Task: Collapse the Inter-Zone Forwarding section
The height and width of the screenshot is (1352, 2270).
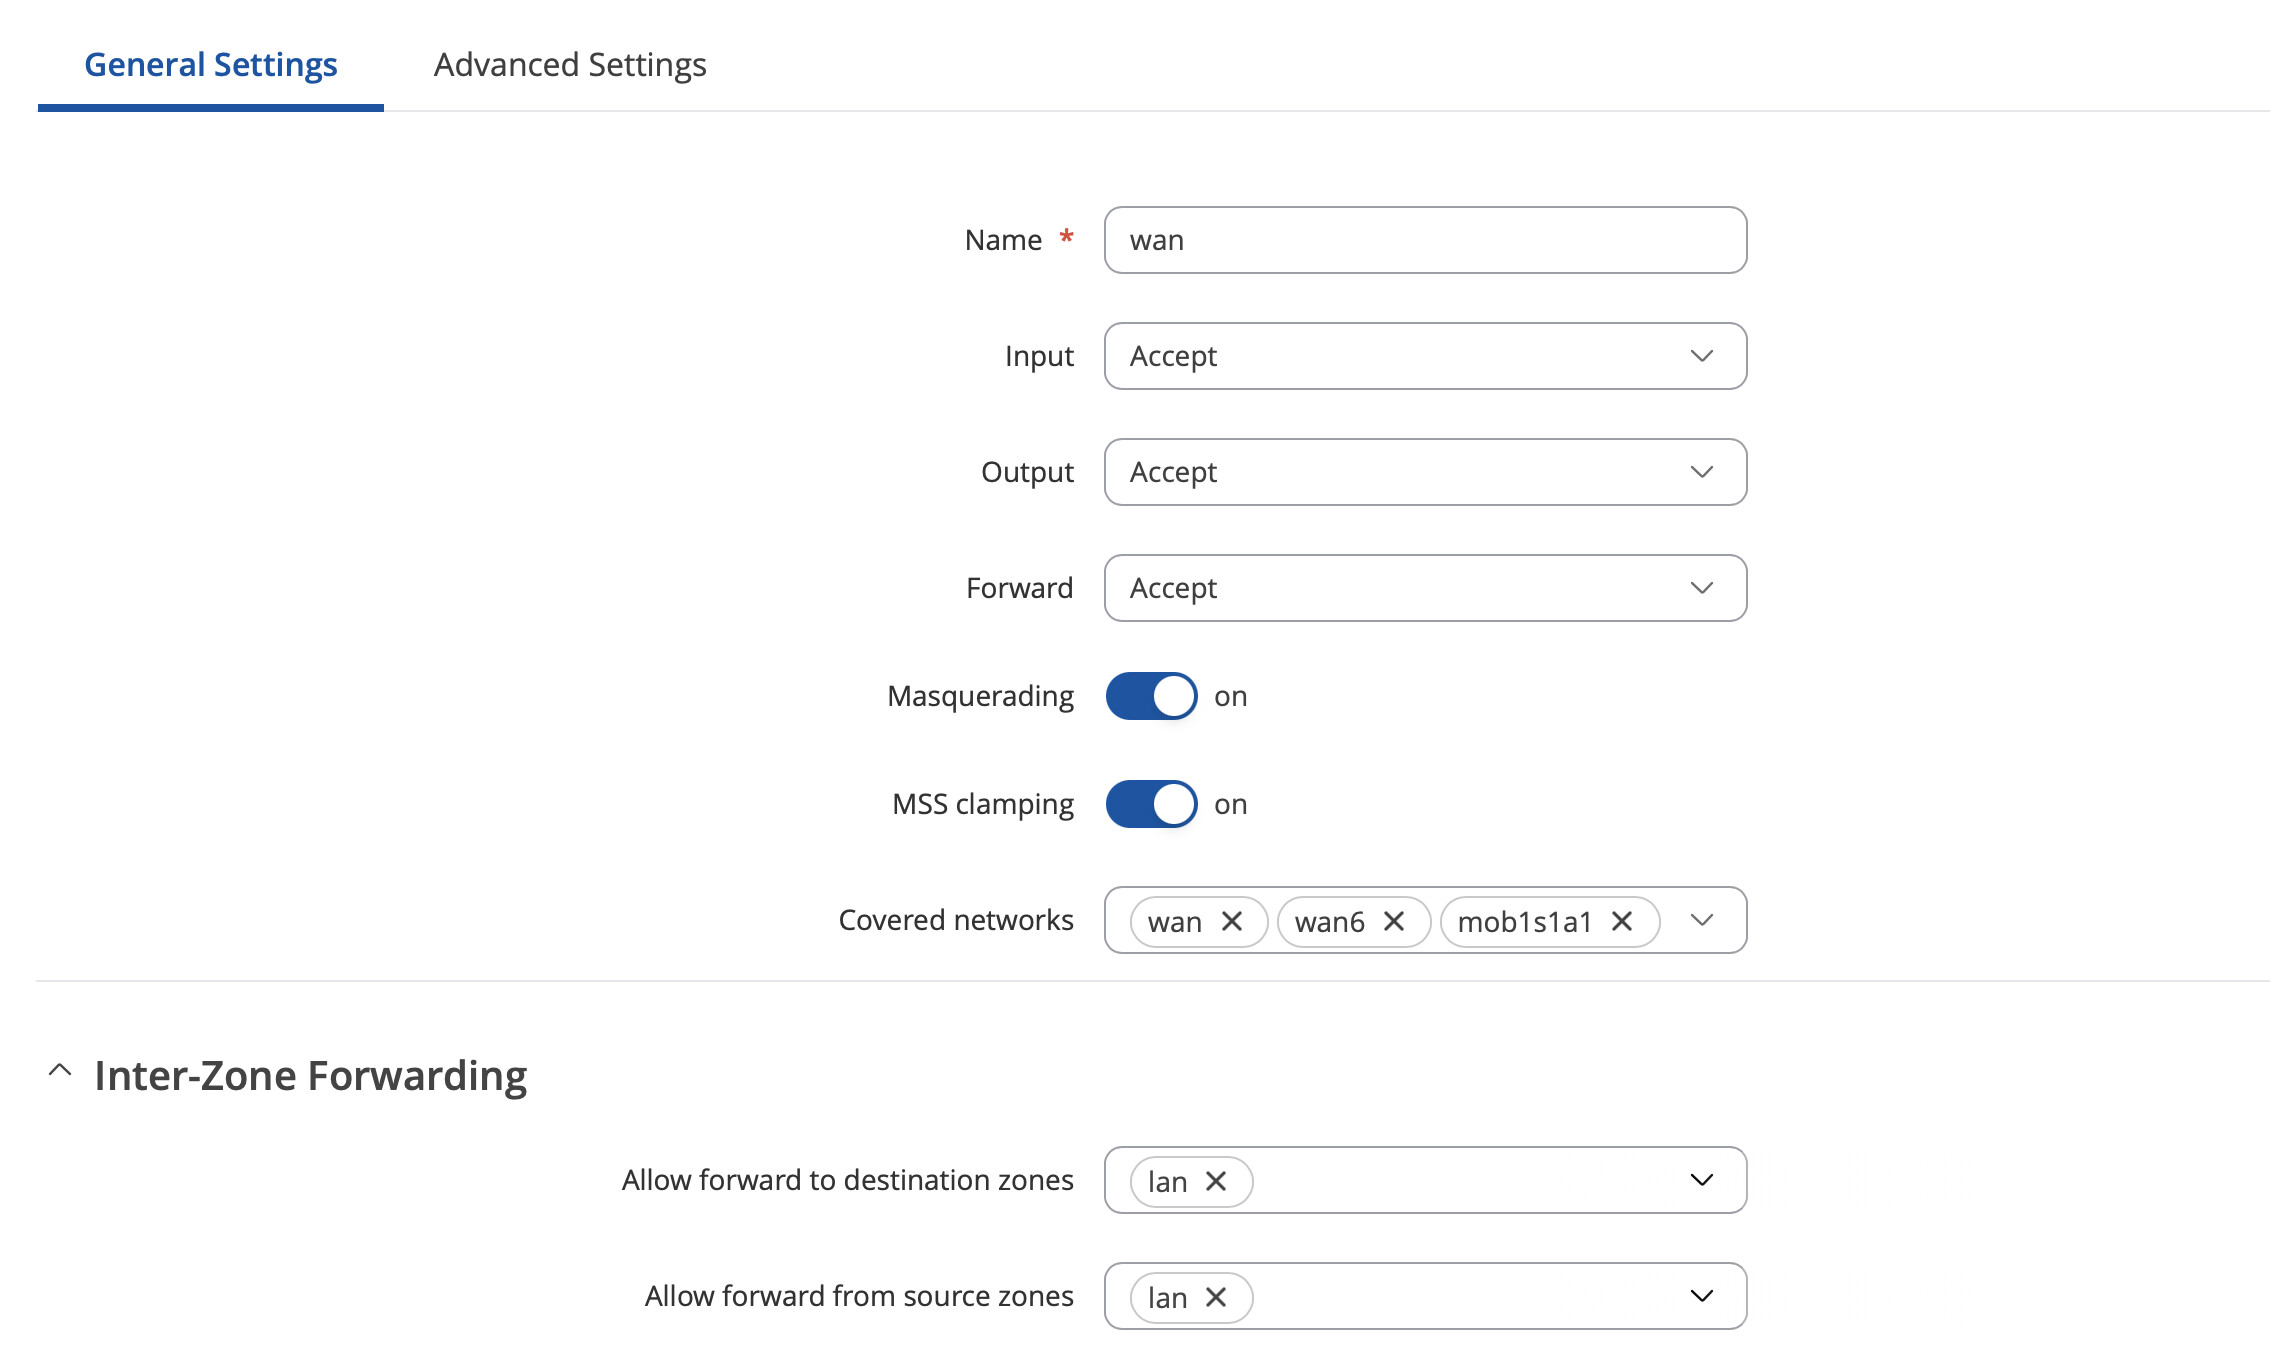Action: (x=60, y=1071)
